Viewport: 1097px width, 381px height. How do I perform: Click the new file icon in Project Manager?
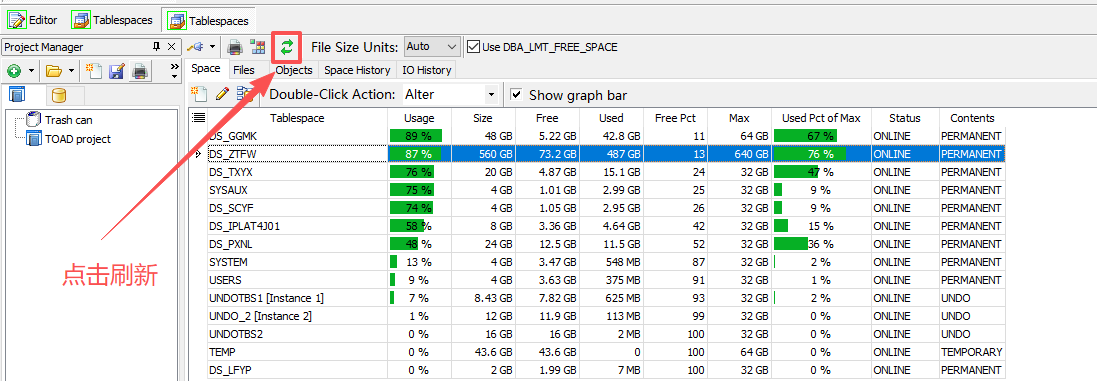click(x=94, y=71)
